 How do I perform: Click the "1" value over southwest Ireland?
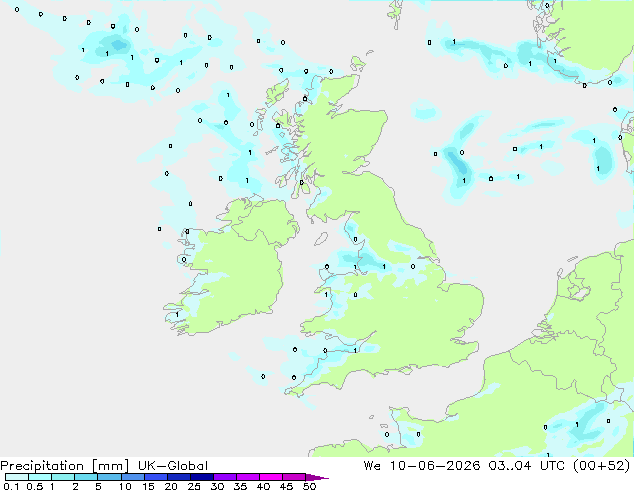tap(177, 315)
